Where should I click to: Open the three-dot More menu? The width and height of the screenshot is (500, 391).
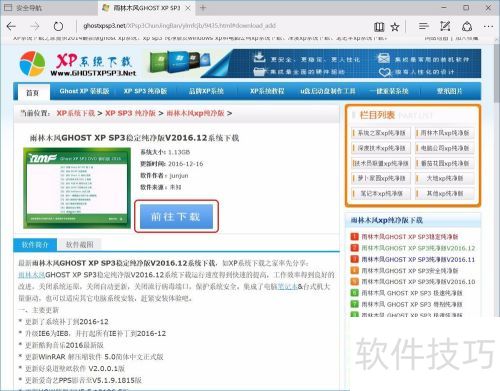click(x=488, y=26)
